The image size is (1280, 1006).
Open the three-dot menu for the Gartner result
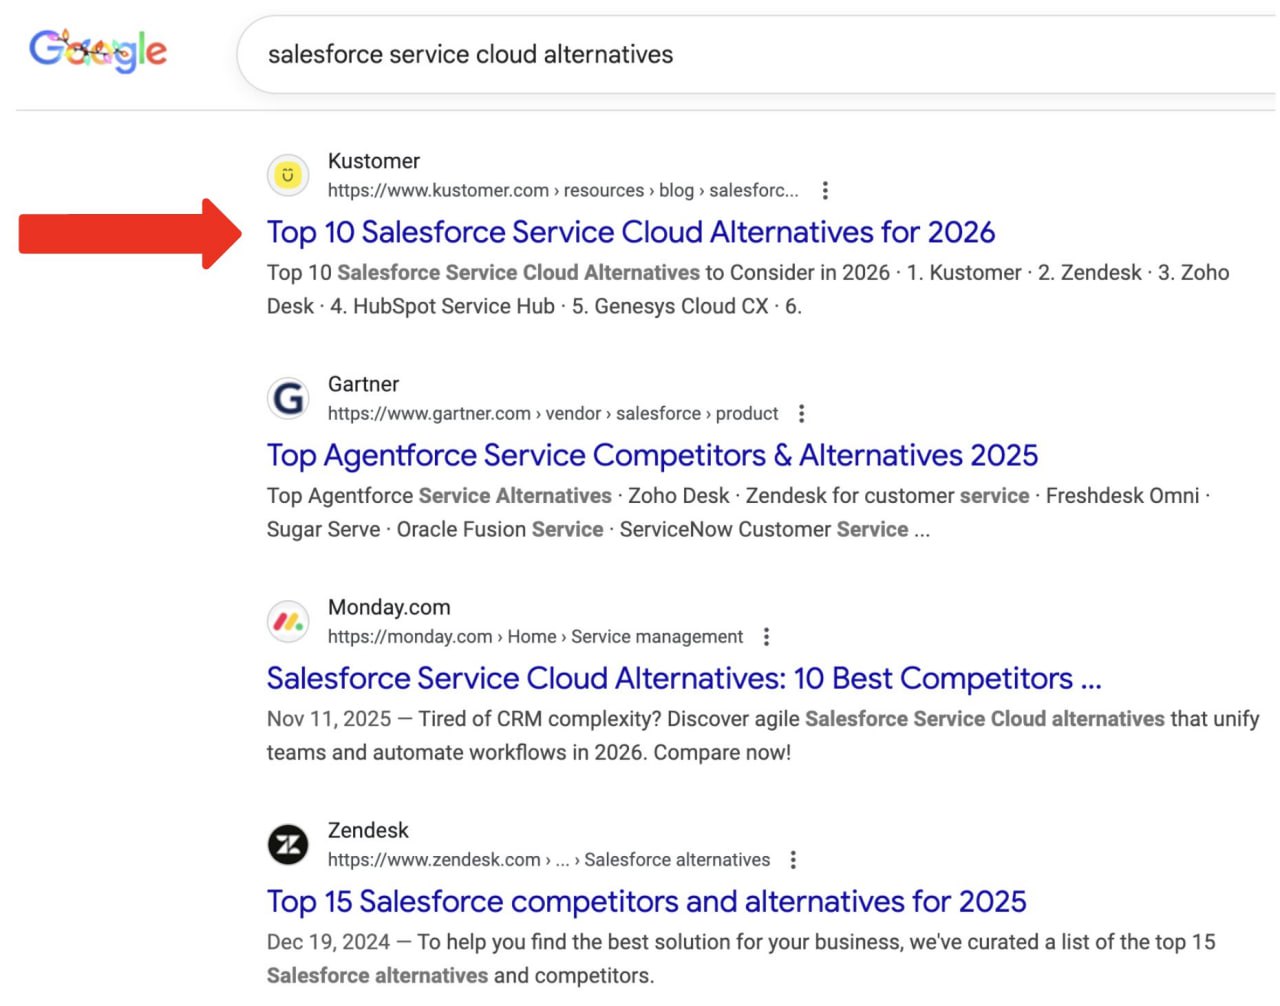(801, 414)
